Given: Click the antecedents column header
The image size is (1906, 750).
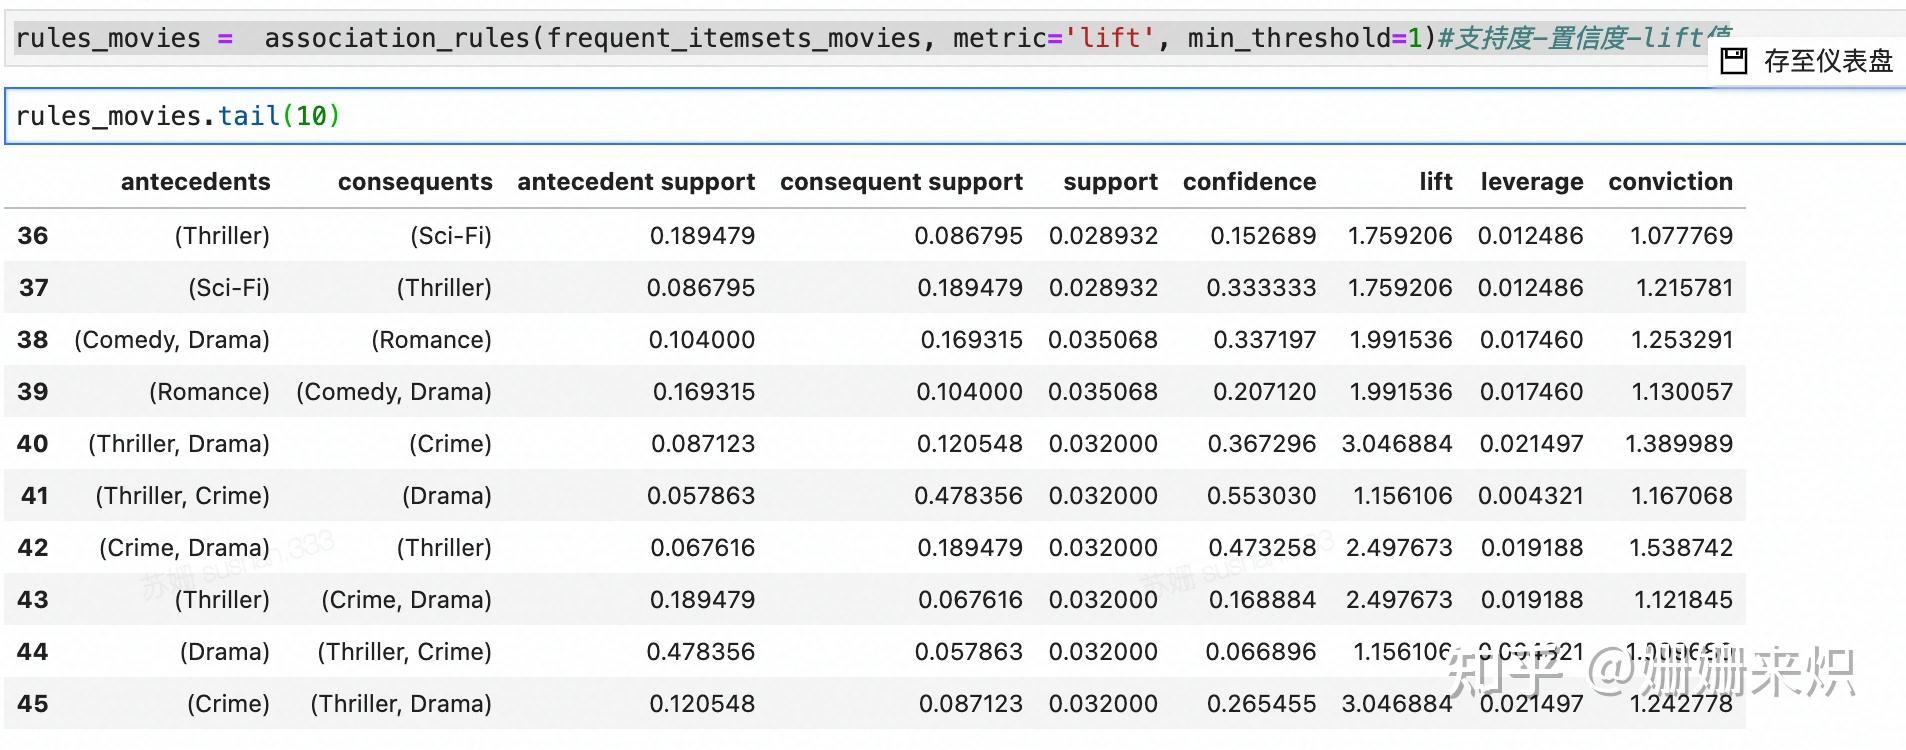Looking at the screenshot, I should pos(195,182).
